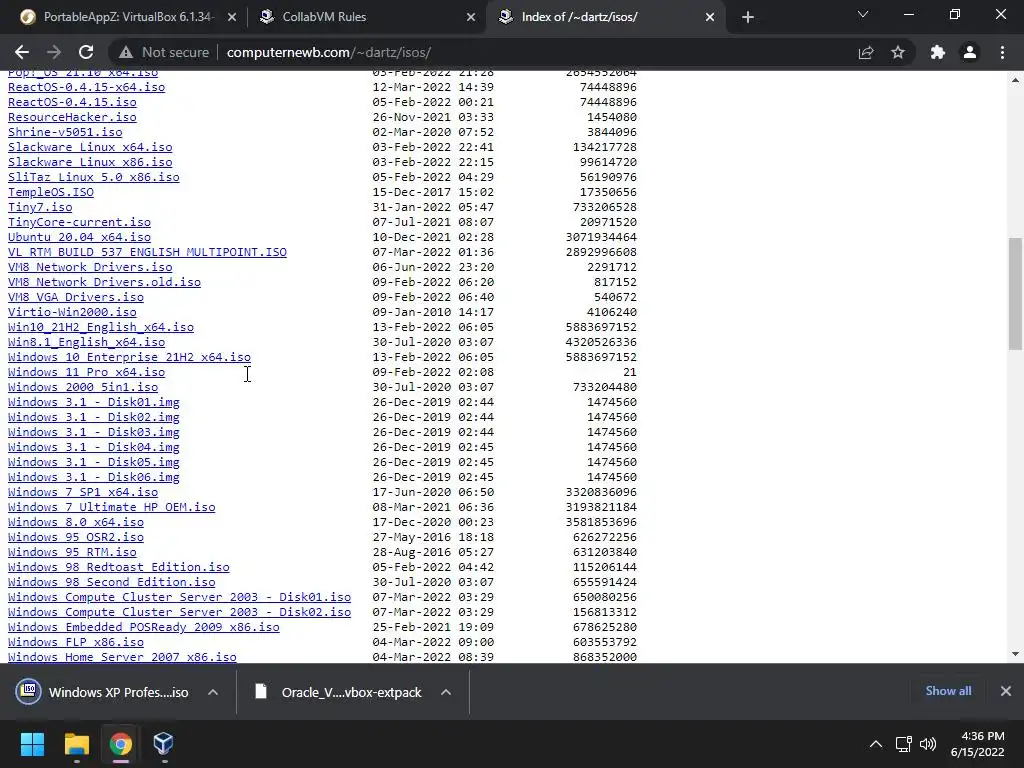Click the scrollbar up arrow
This screenshot has width=1024, height=768.
click(x=1015, y=80)
